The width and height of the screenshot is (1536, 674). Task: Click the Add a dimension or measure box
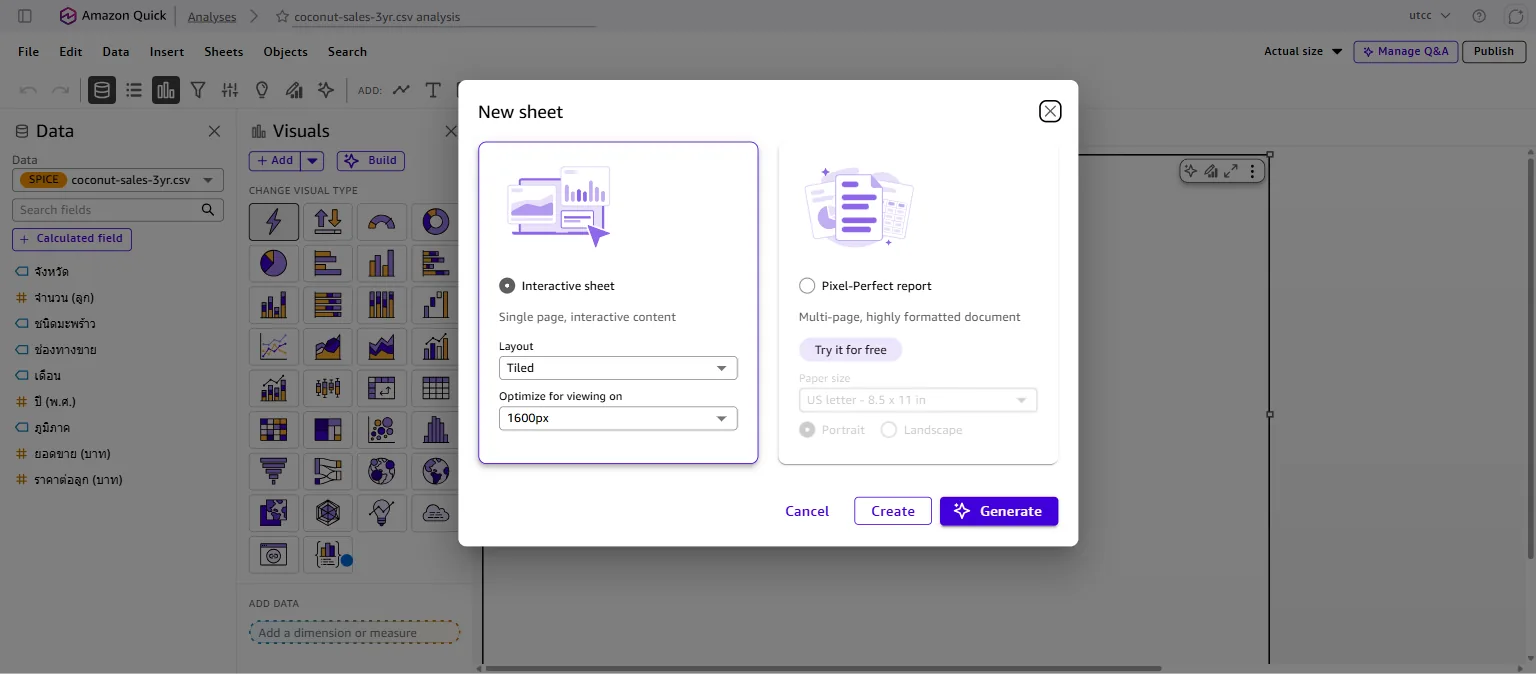pyautogui.click(x=354, y=632)
